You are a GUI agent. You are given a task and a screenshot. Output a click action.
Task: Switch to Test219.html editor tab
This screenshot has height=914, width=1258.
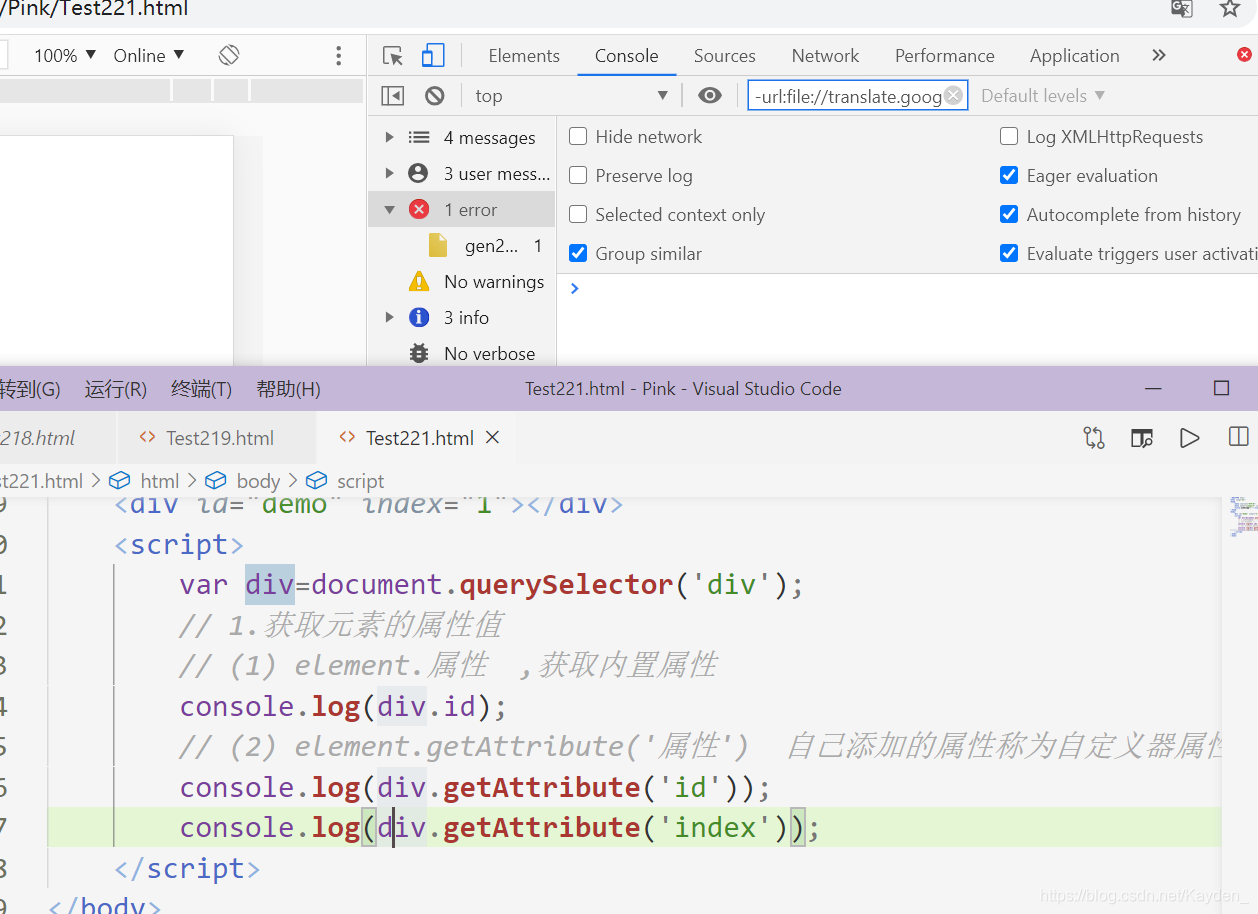point(218,438)
